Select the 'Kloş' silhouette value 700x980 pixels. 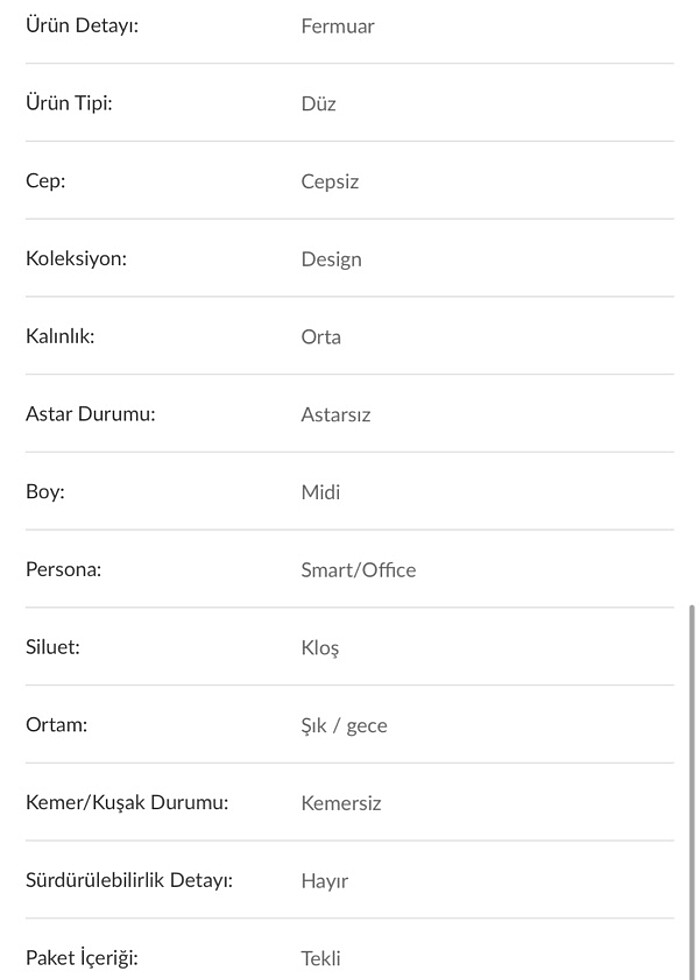320,648
